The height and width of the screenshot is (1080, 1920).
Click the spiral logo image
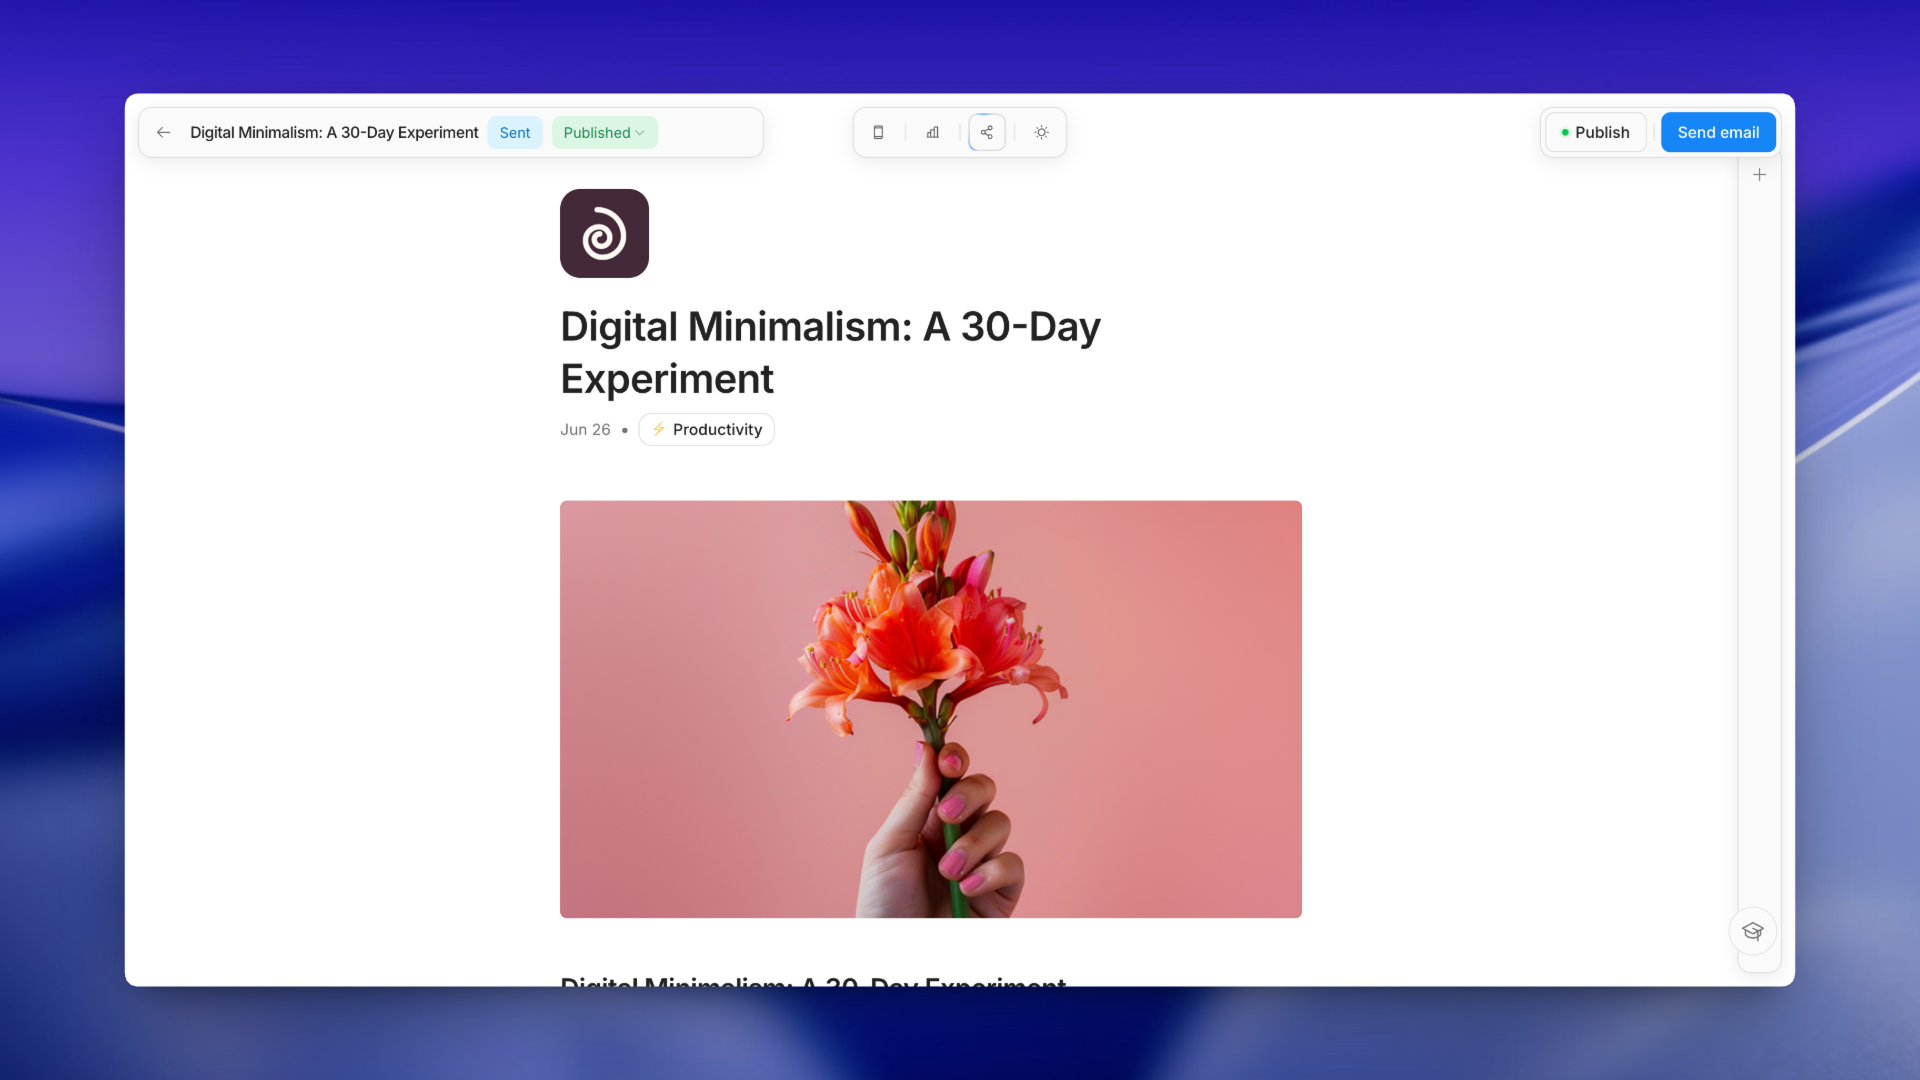click(604, 233)
